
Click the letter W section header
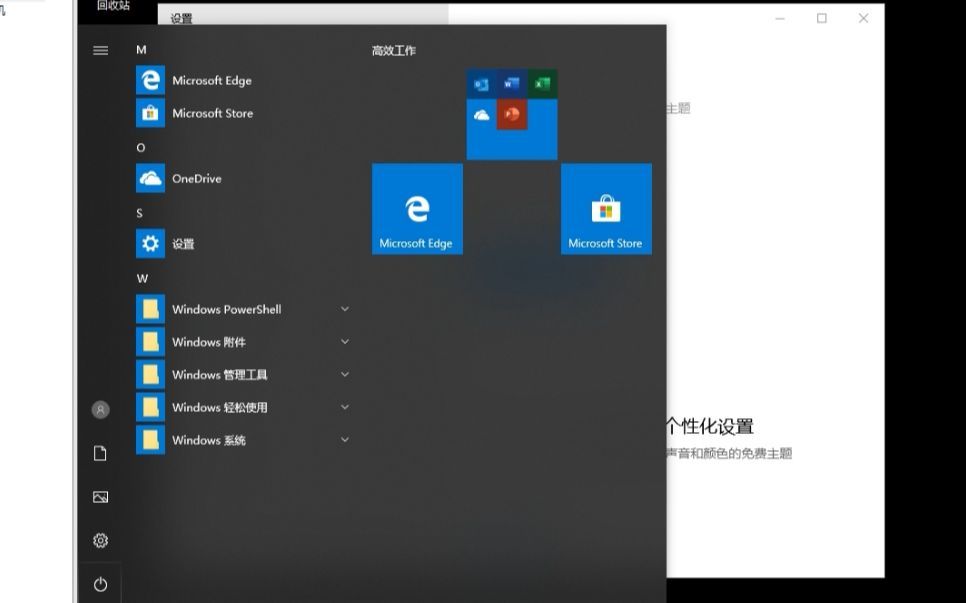point(142,278)
